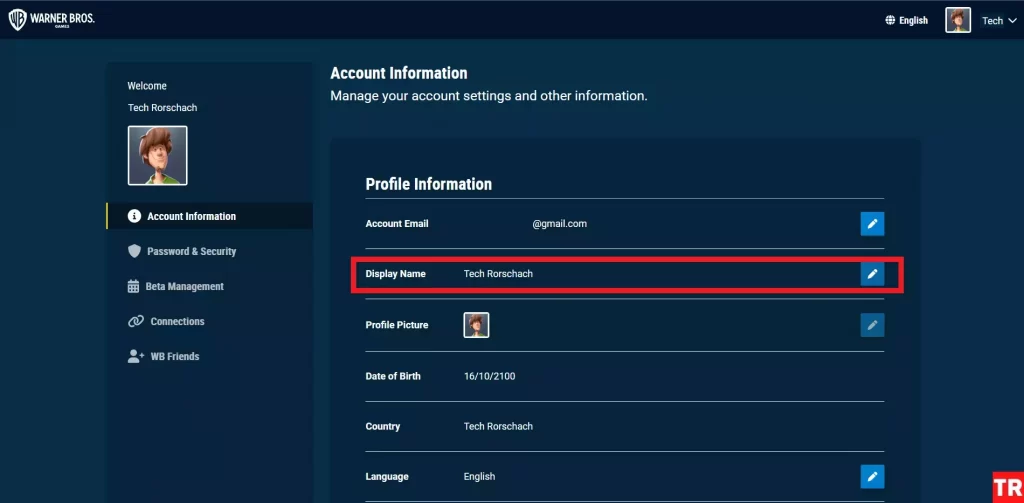Click the info icon beside Account Information
1024x503 pixels.
pyautogui.click(x=134, y=216)
